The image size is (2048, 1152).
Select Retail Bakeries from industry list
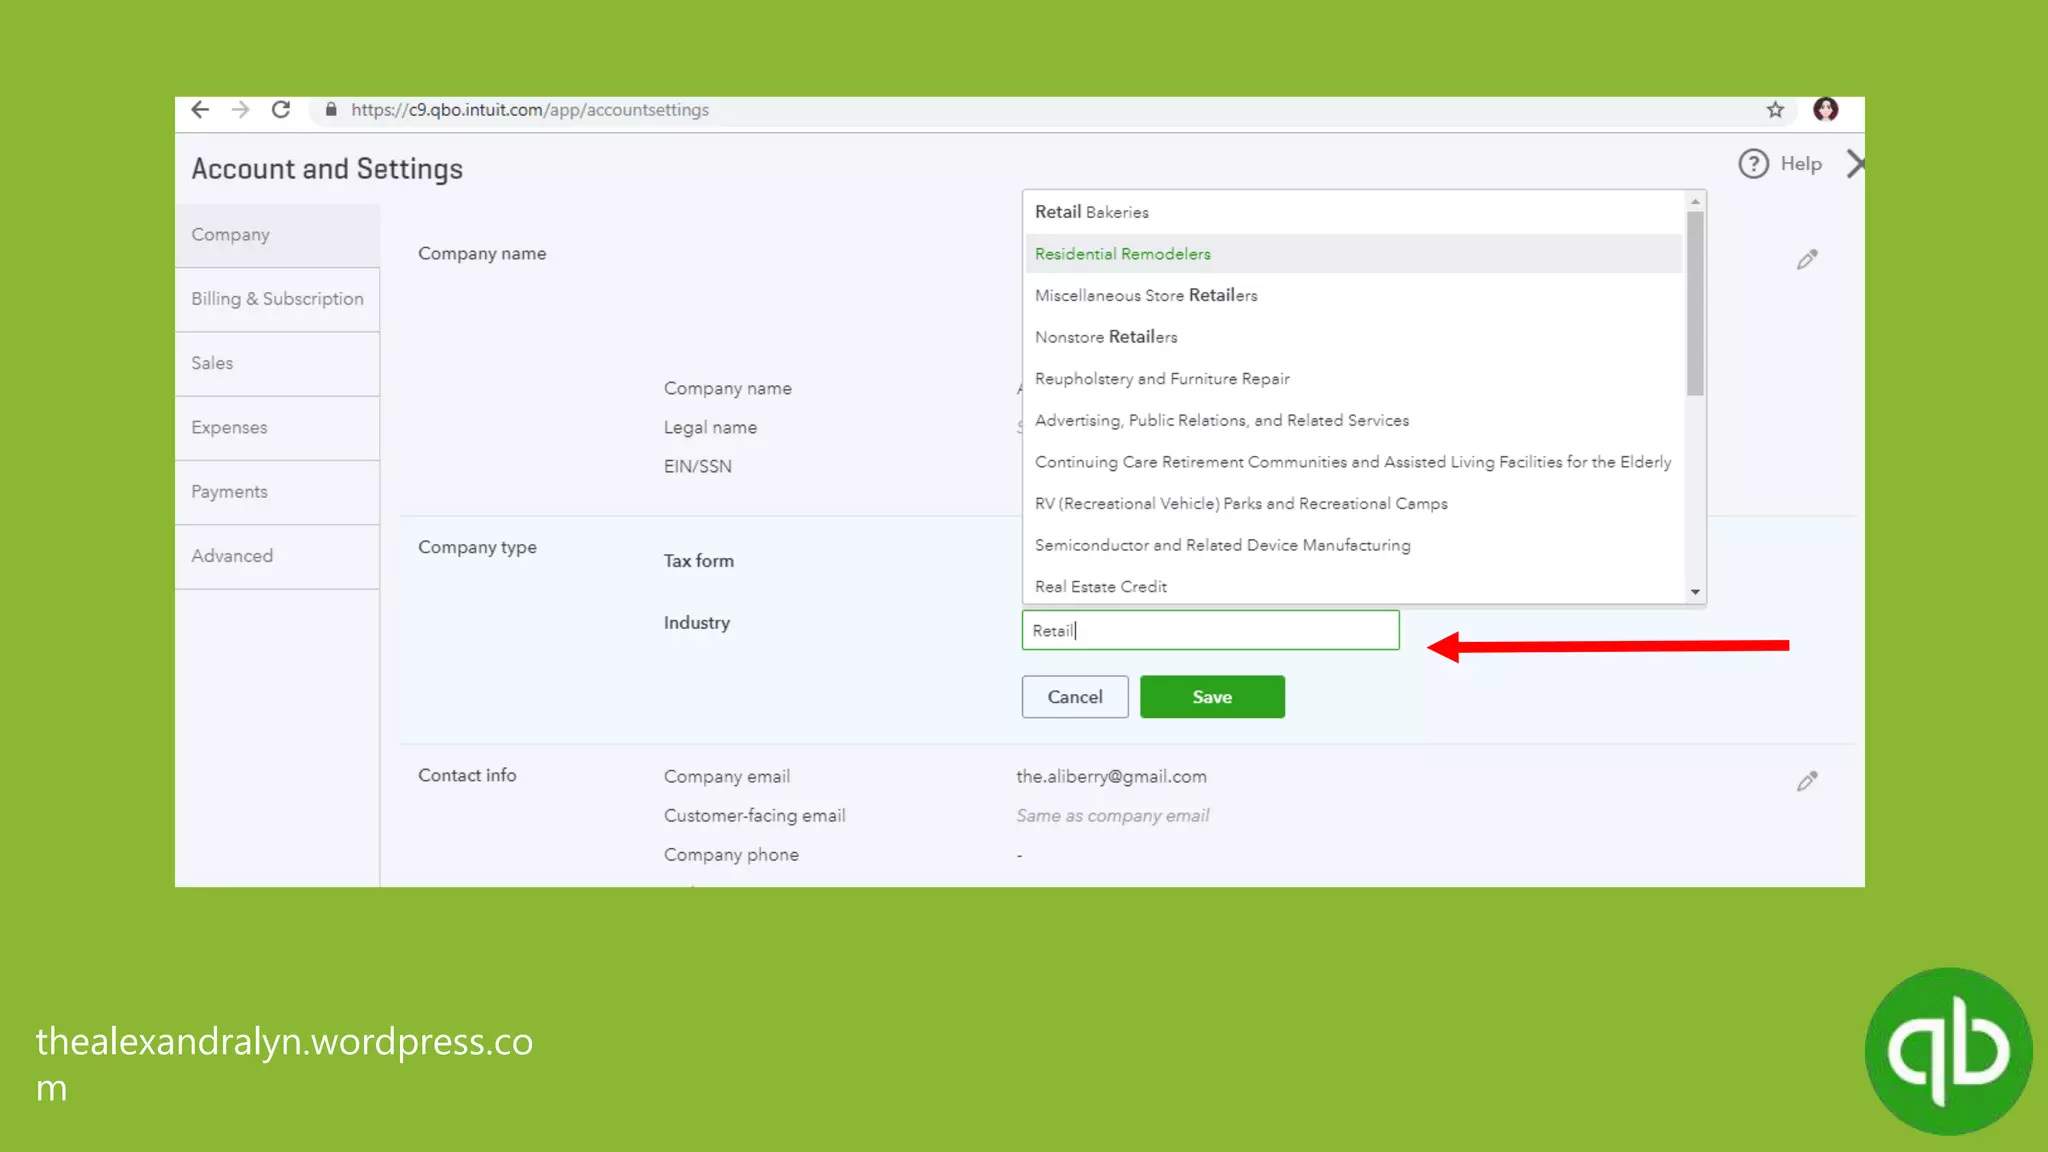coord(1092,212)
